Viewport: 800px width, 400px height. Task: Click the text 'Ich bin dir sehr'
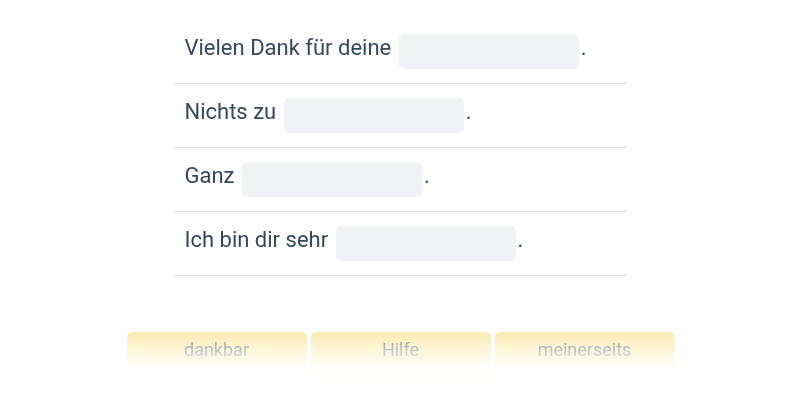(256, 240)
